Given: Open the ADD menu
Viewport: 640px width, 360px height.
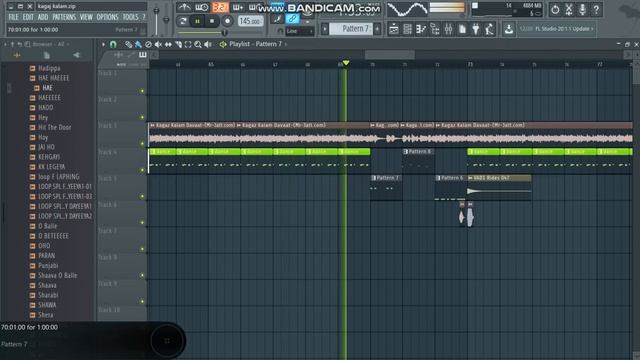Looking at the screenshot, I should (x=42, y=17).
